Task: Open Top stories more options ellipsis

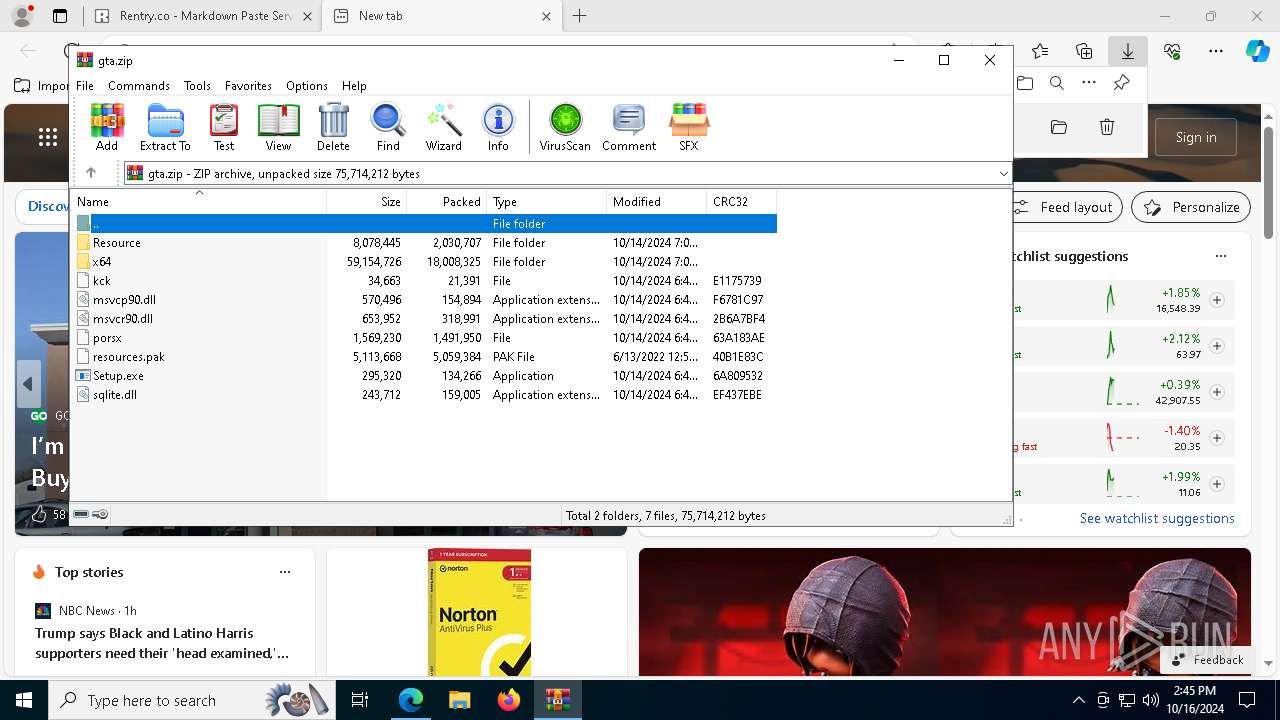Action: pyautogui.click(x=285, y=572)
